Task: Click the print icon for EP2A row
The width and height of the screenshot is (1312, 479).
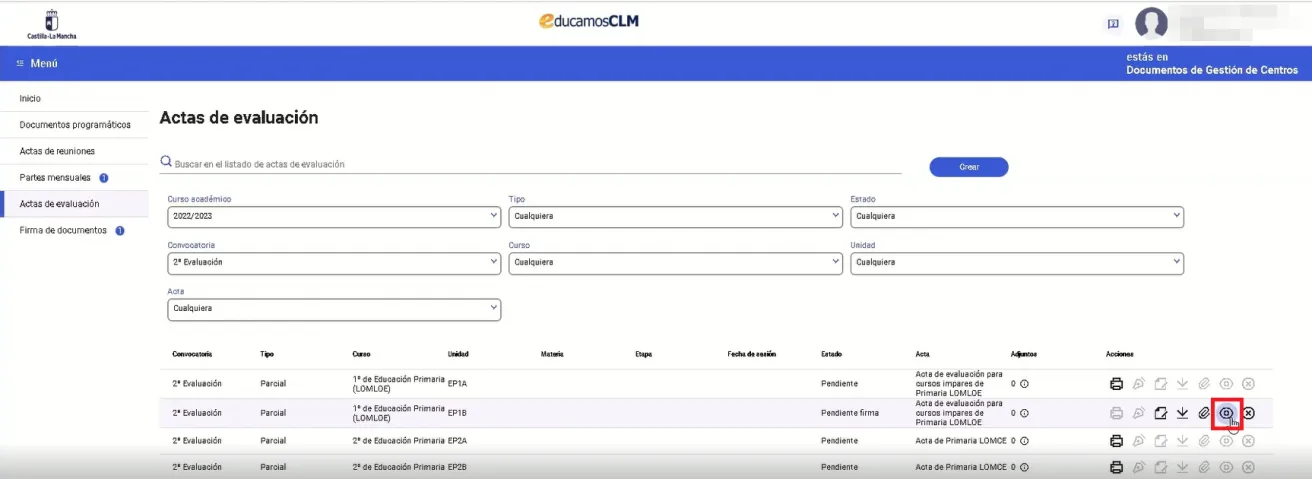Action: point(1116,441)
